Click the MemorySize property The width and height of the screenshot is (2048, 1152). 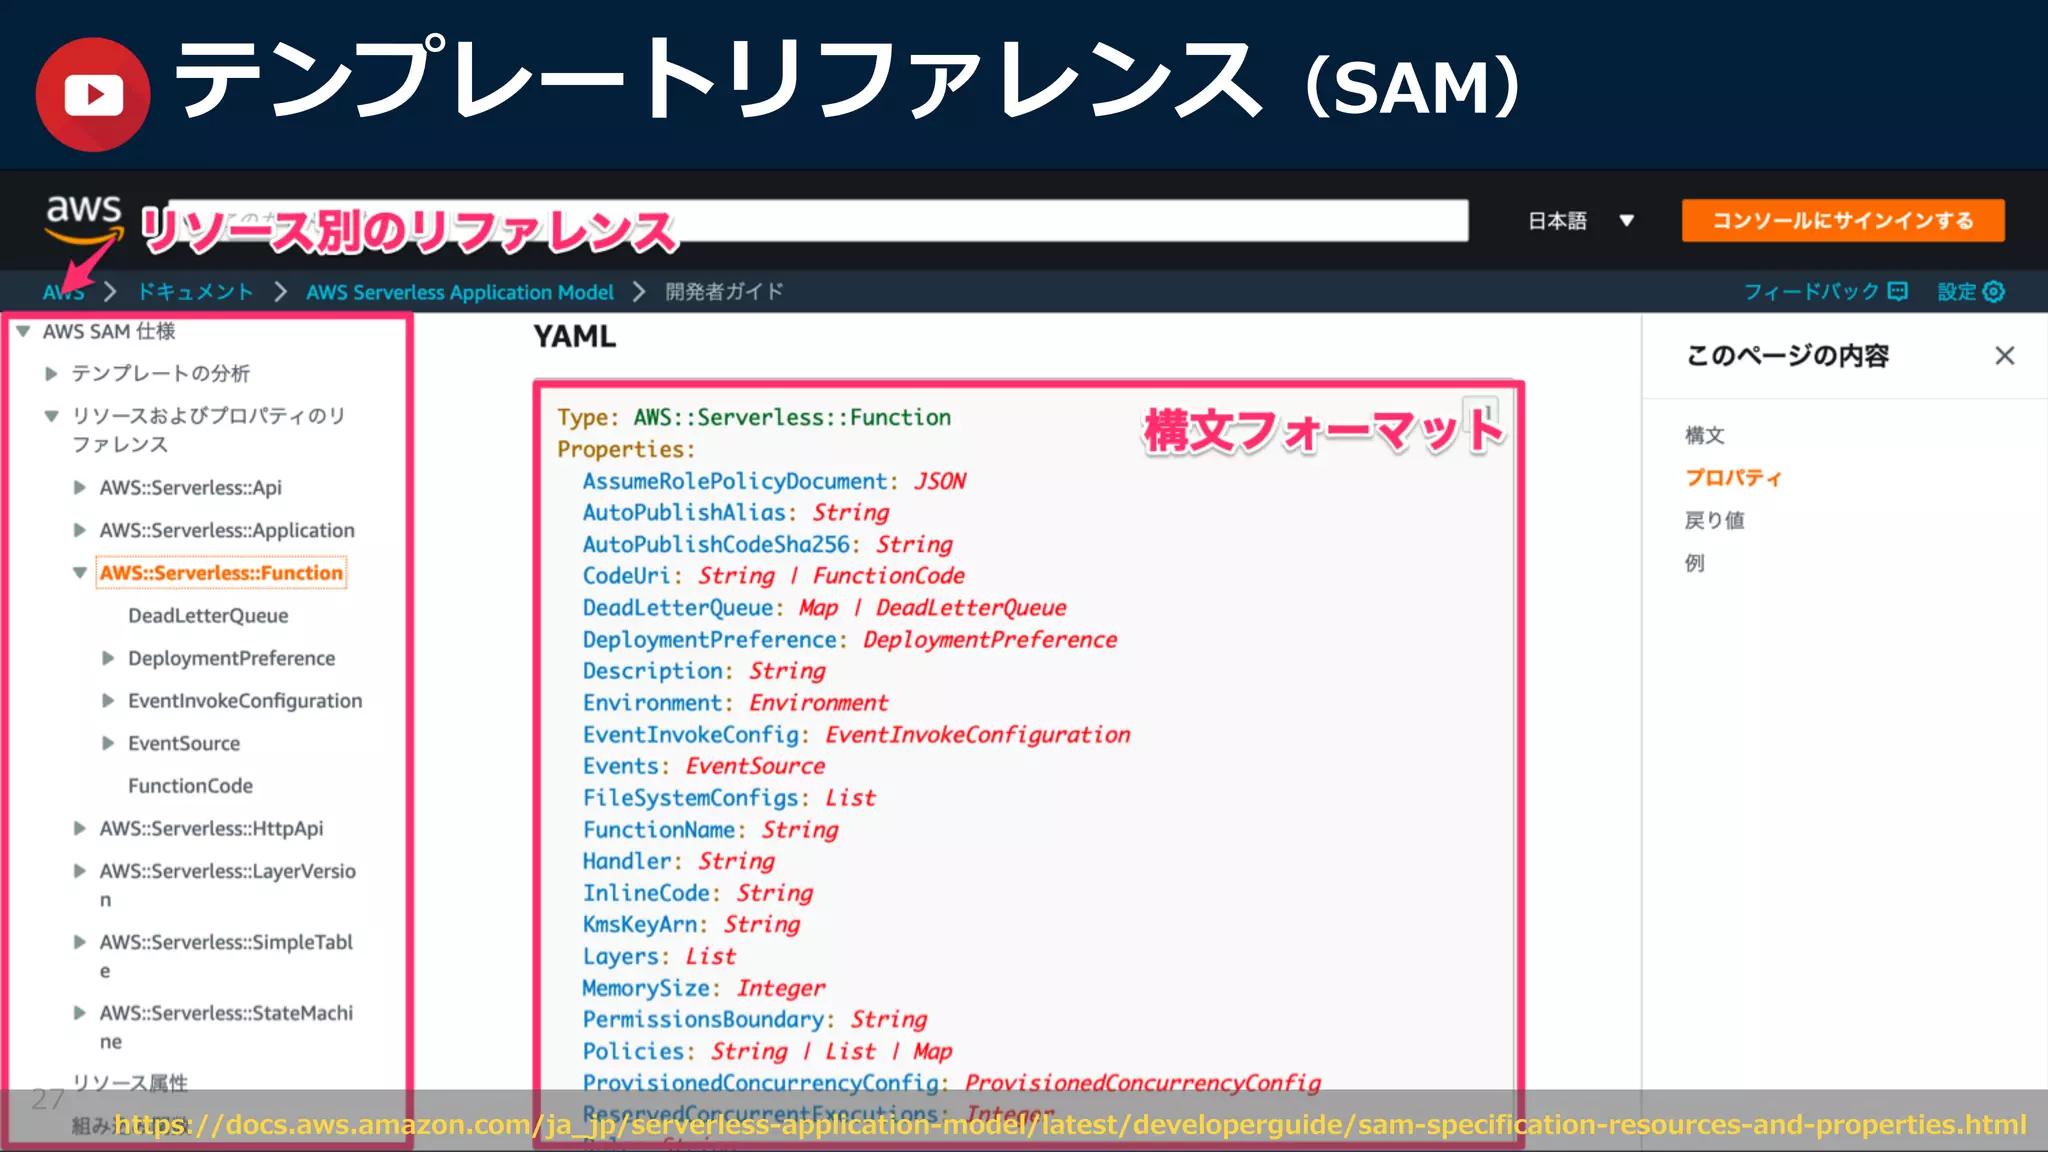tap(646, 988)
